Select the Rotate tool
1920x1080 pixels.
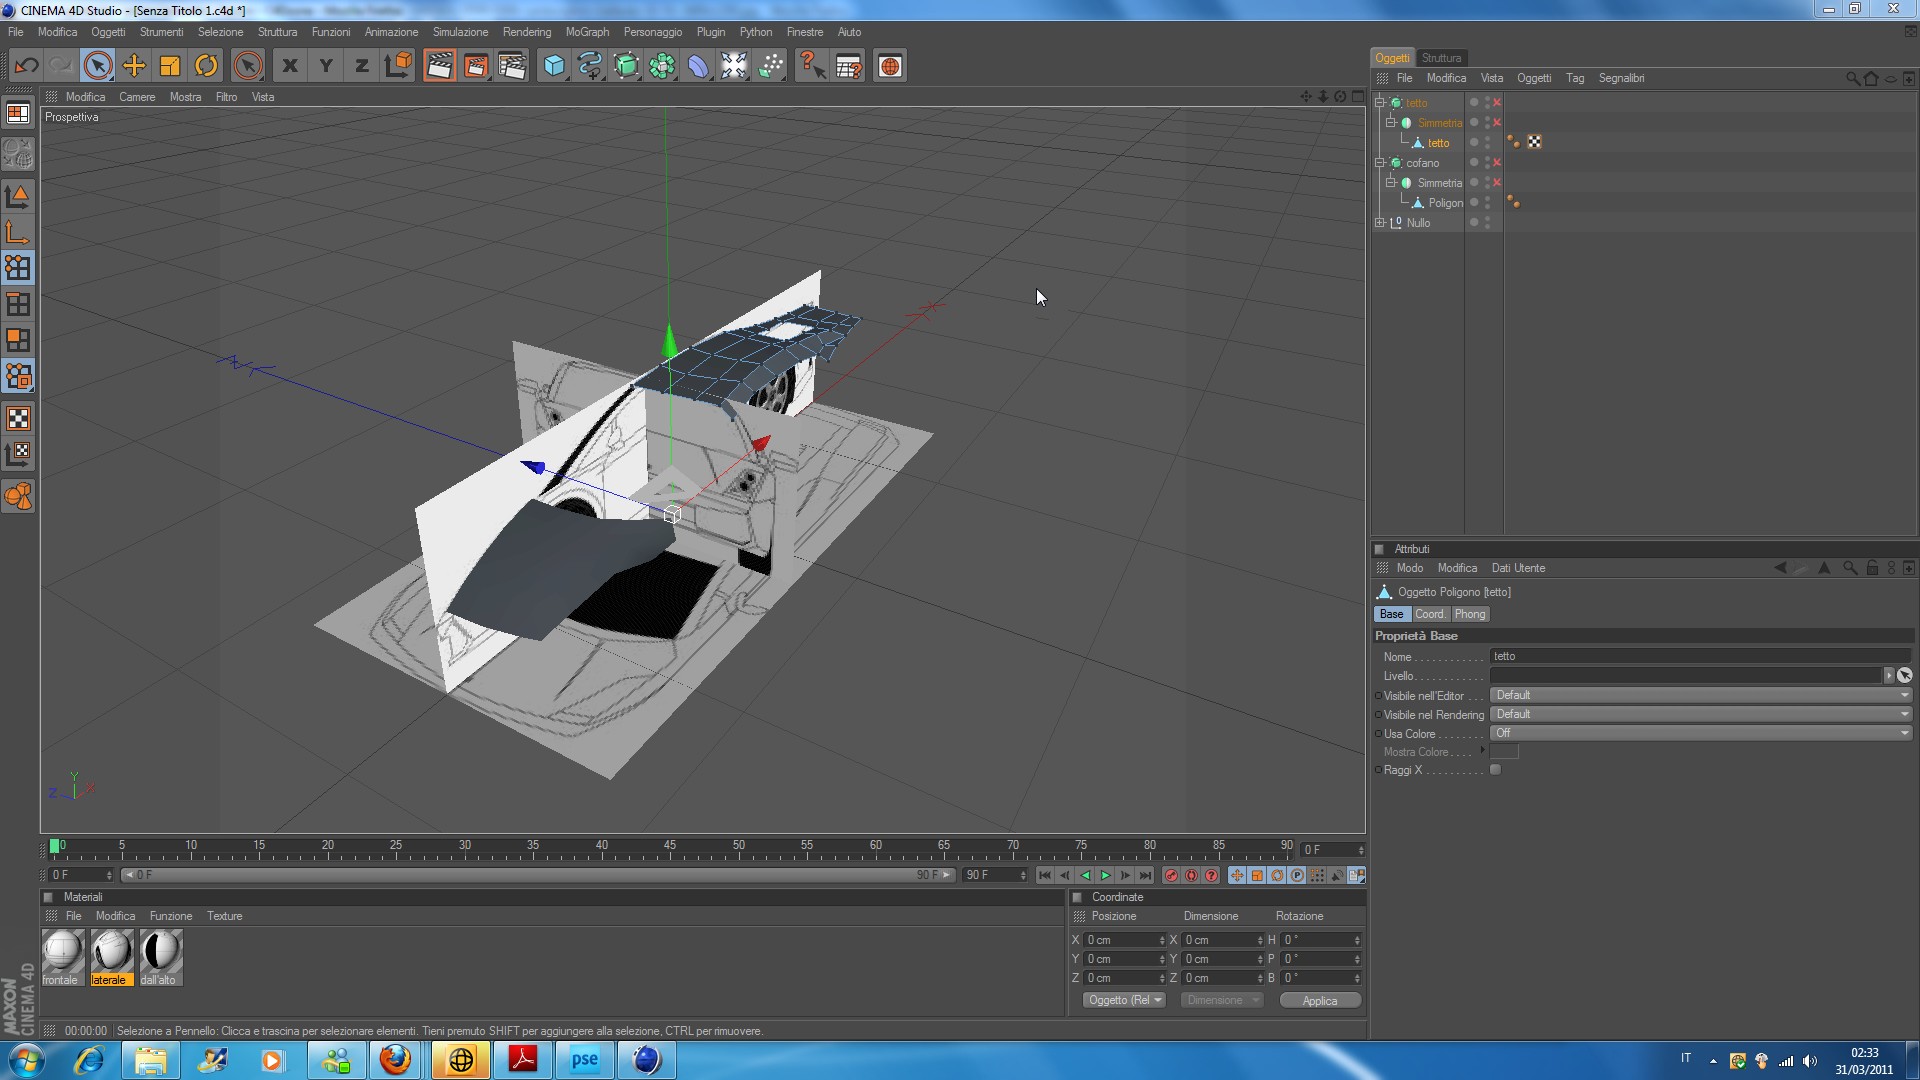click(206, 66)
